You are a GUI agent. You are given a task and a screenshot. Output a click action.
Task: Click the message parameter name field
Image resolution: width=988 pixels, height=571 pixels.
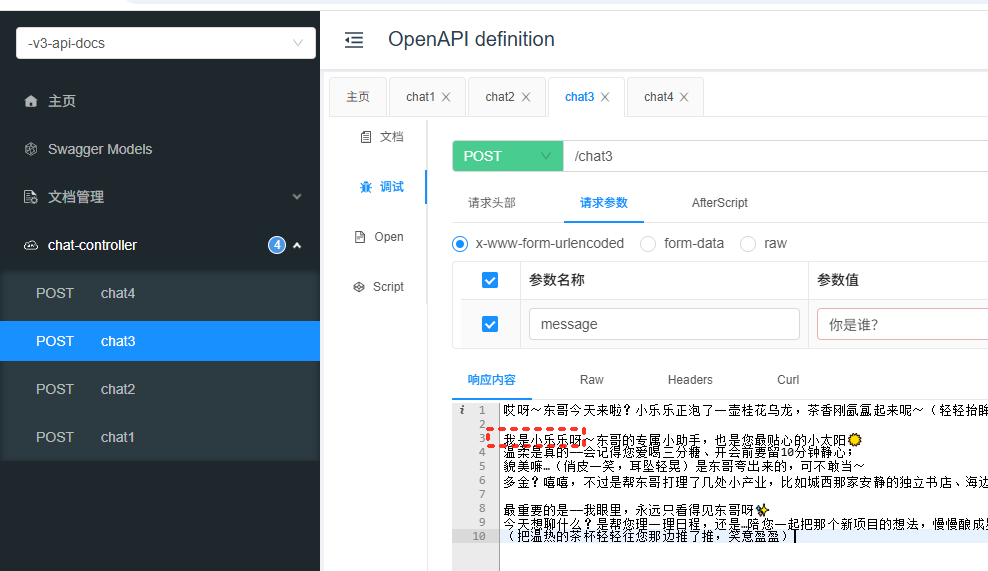(664, 324)
